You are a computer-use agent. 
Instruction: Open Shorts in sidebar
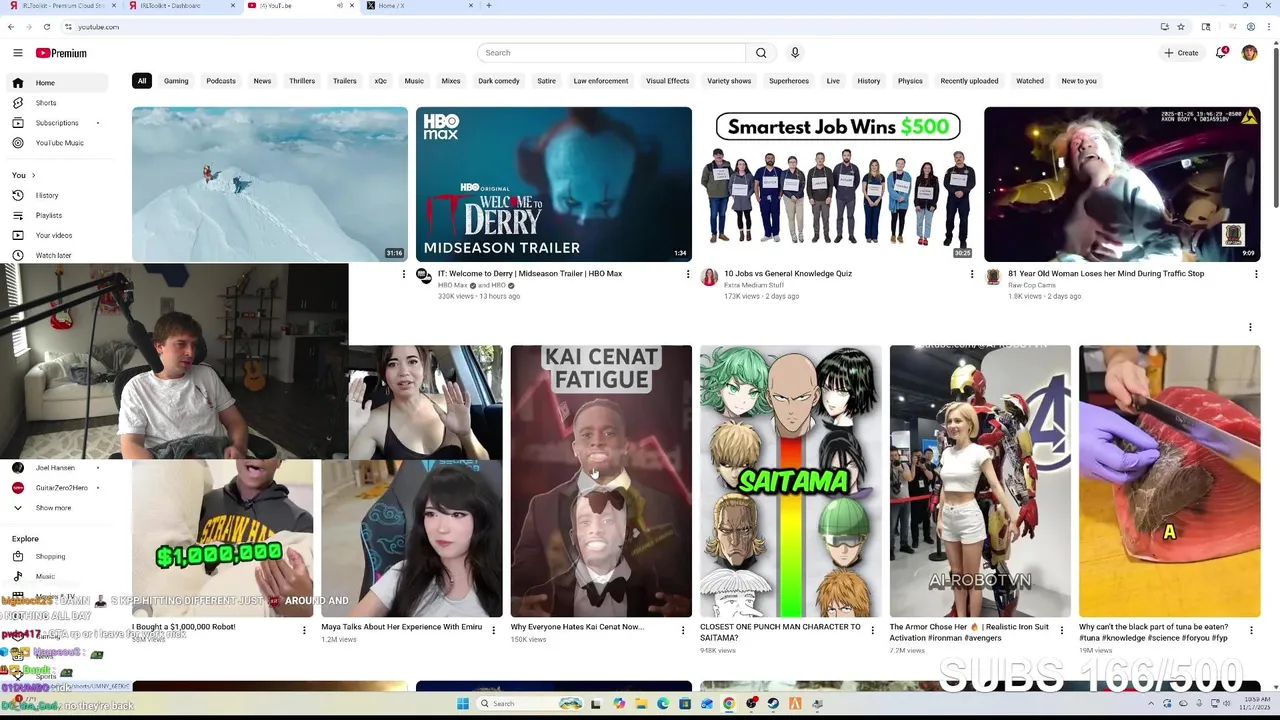click(56, 103)
